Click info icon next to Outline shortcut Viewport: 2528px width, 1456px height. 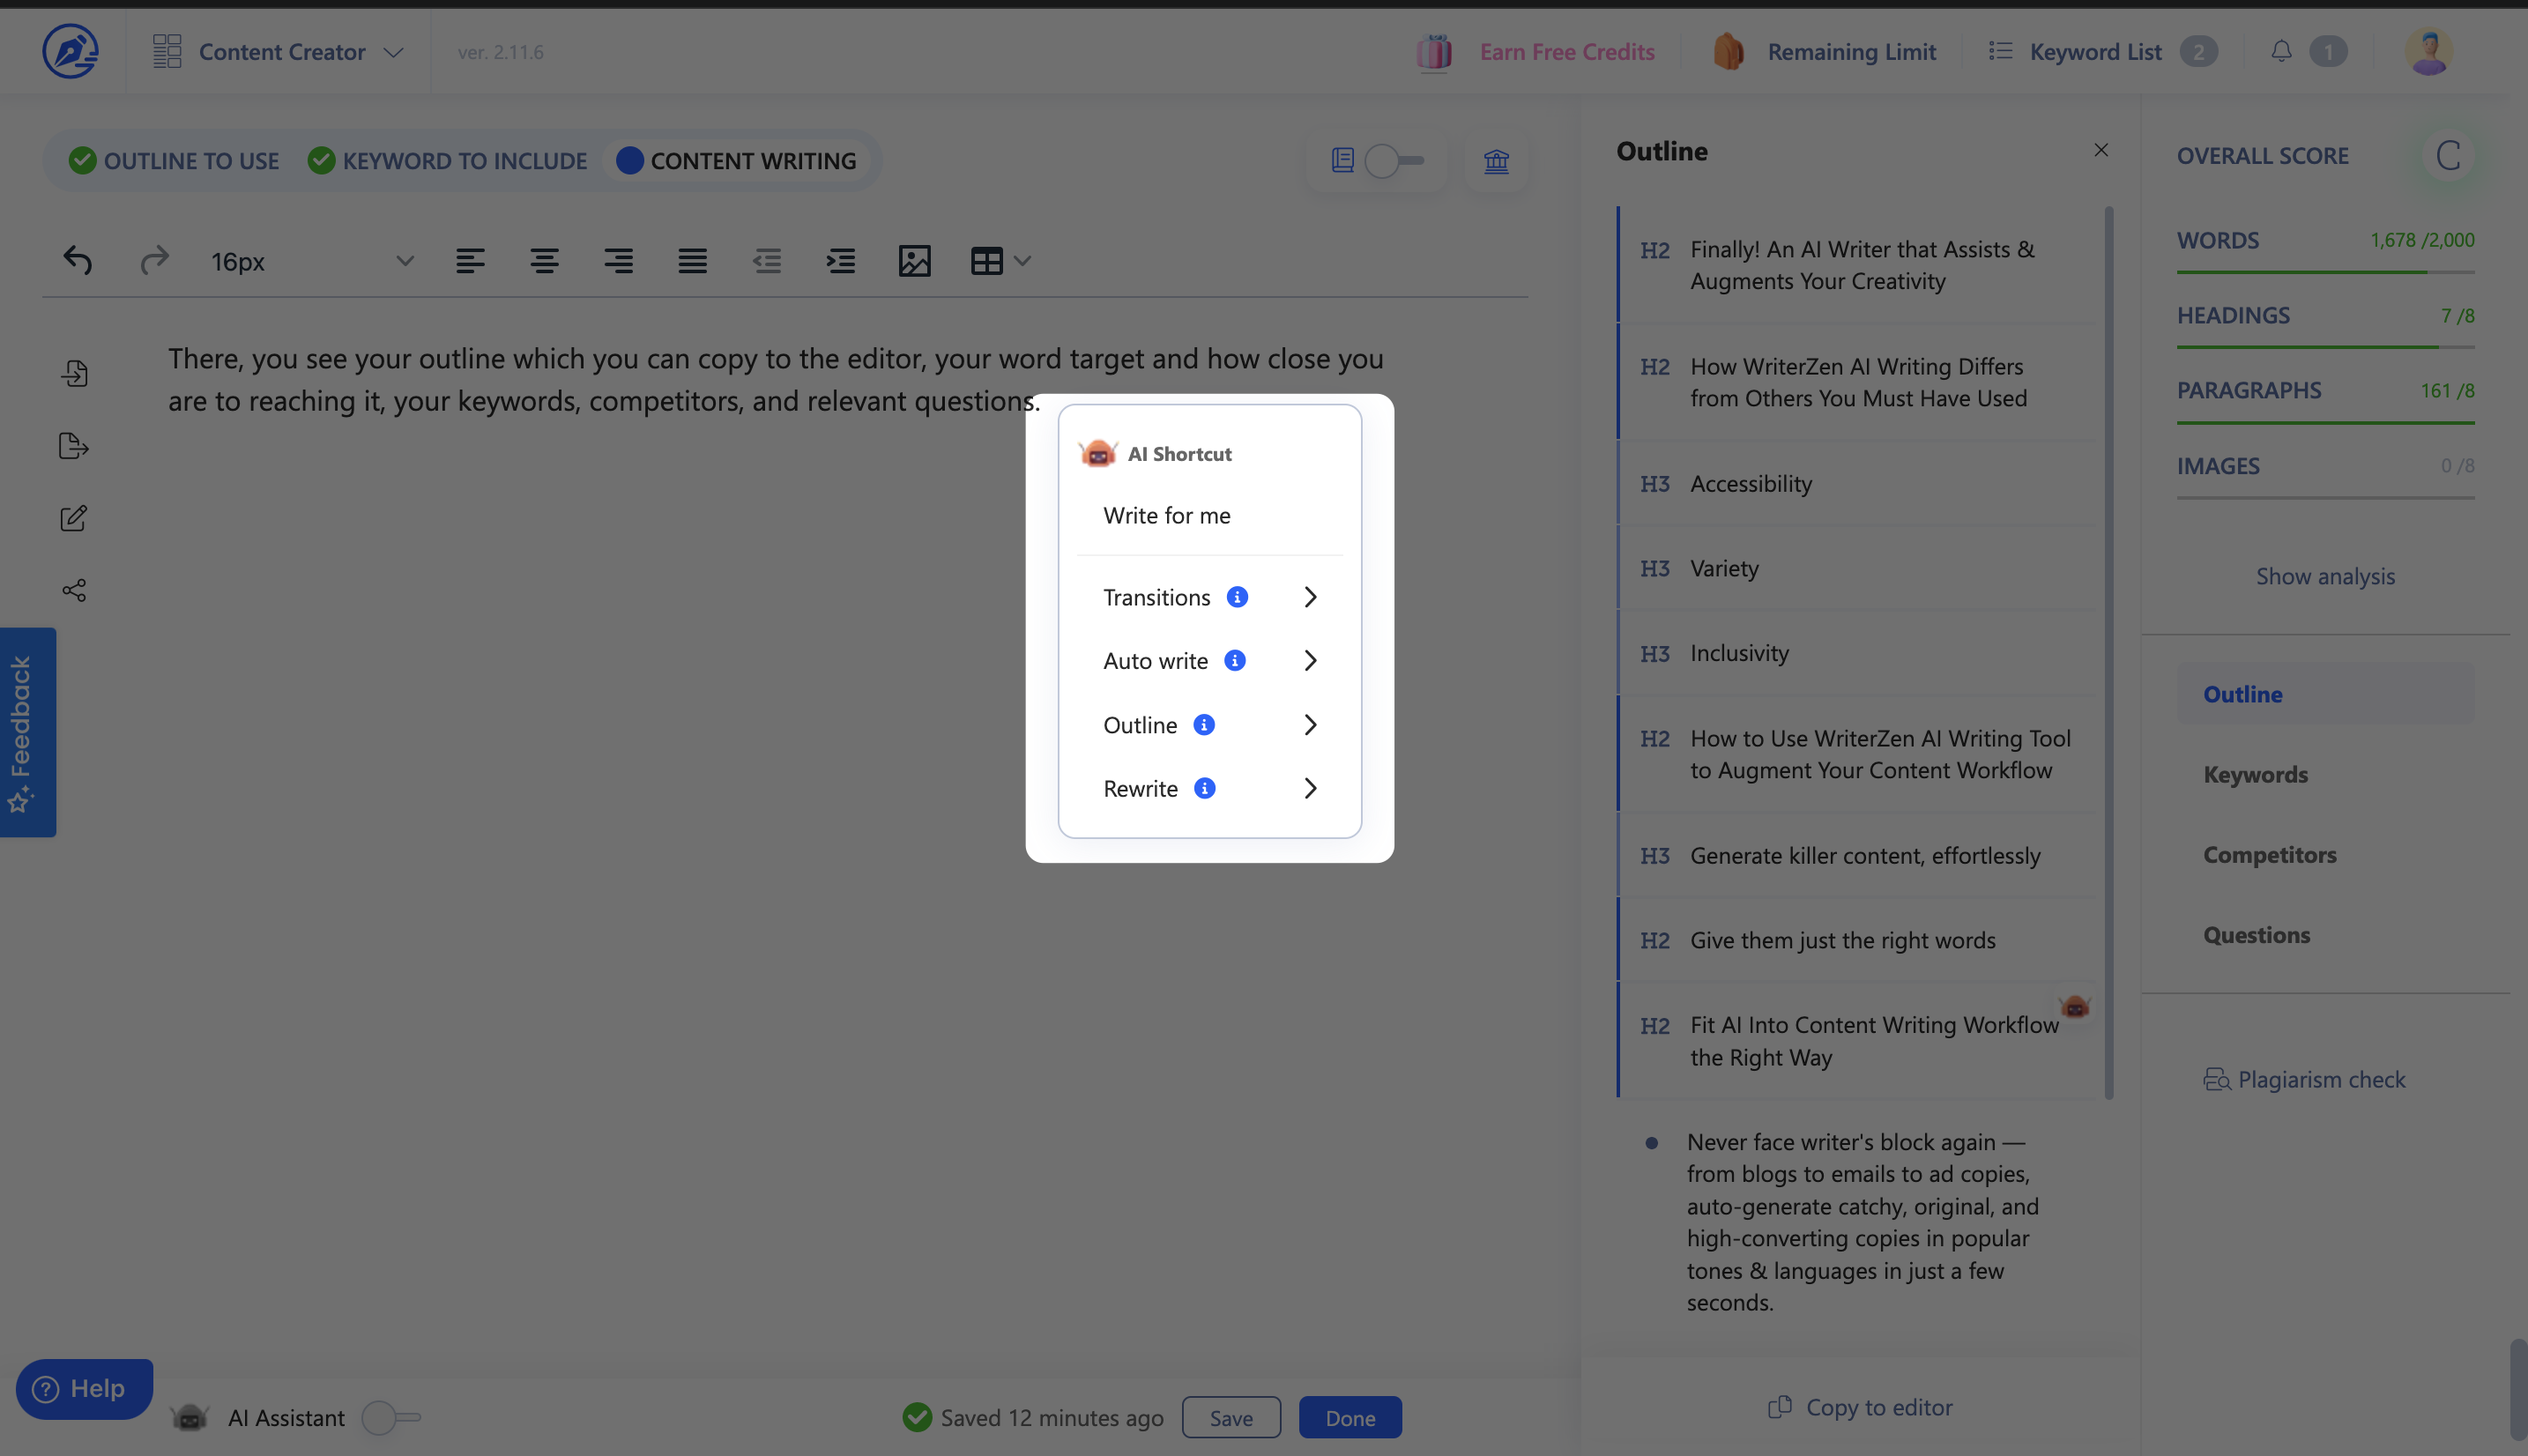tap(1204, 724)
